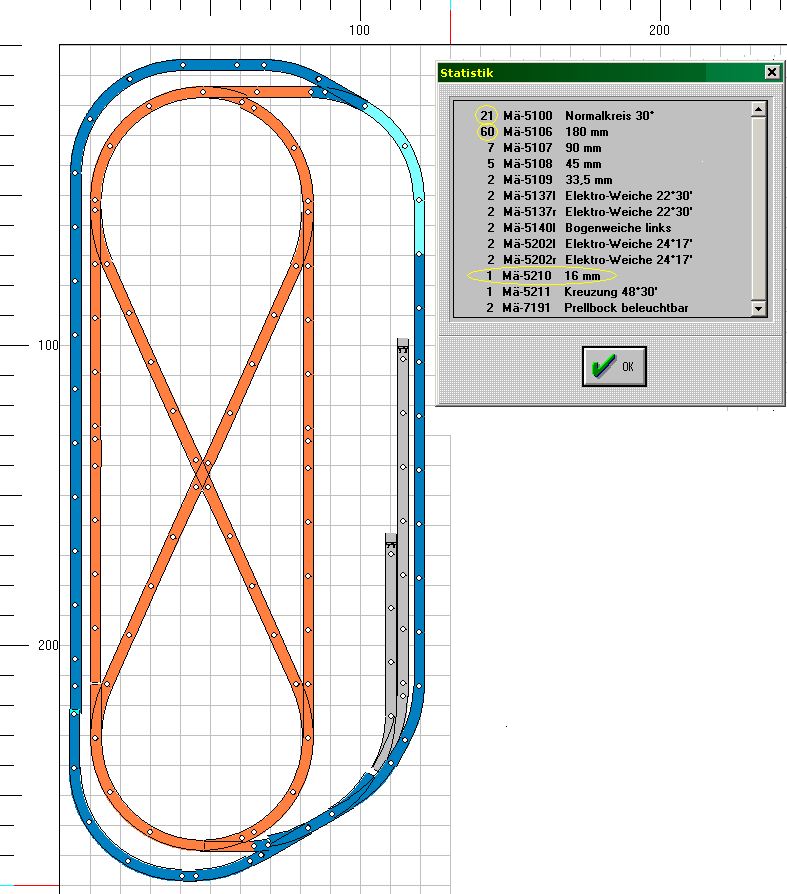Image resolution: width=787 pixels, height=894 pixels.
Task: Select the Mä-5106 180 mm entry
Action: tap(600, 132)
